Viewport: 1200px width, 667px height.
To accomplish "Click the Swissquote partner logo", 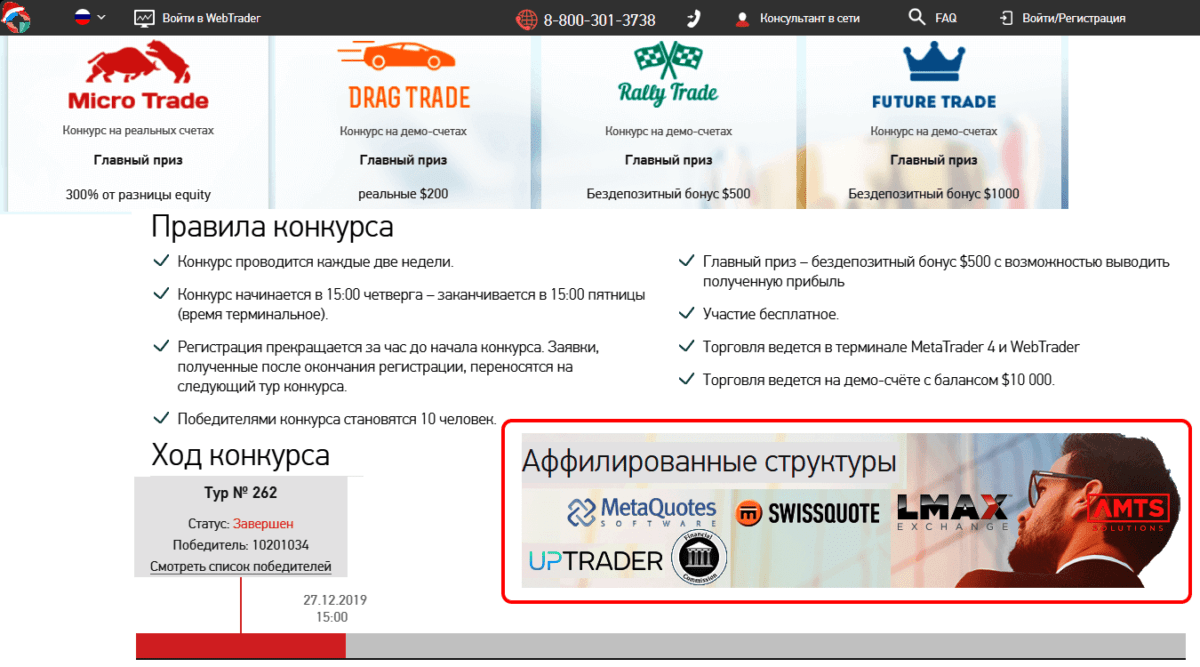I will pyautogui.click(x=807, y=514).
